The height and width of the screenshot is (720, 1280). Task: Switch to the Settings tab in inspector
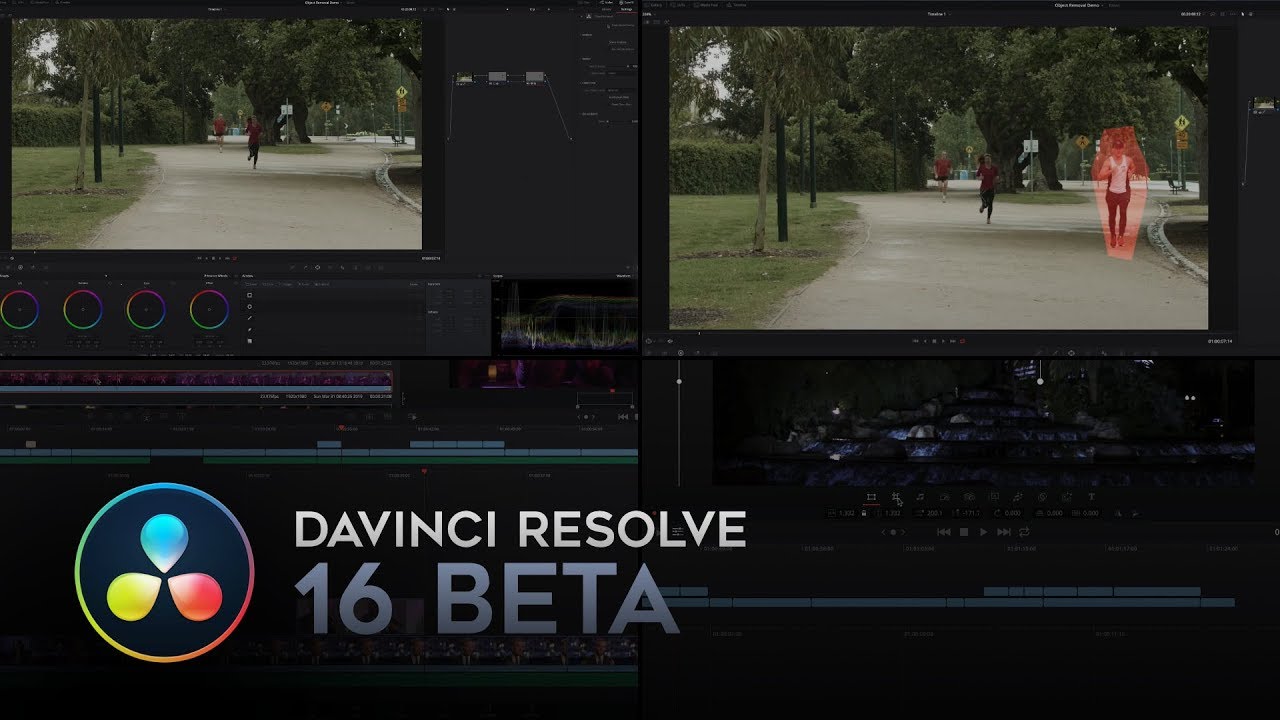pos(626,9)
